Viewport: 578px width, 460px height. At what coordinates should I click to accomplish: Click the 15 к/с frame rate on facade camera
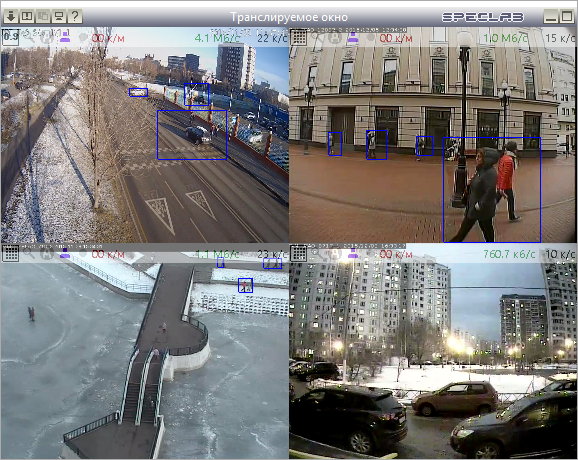pyautogui.click(x=560, y=38)
